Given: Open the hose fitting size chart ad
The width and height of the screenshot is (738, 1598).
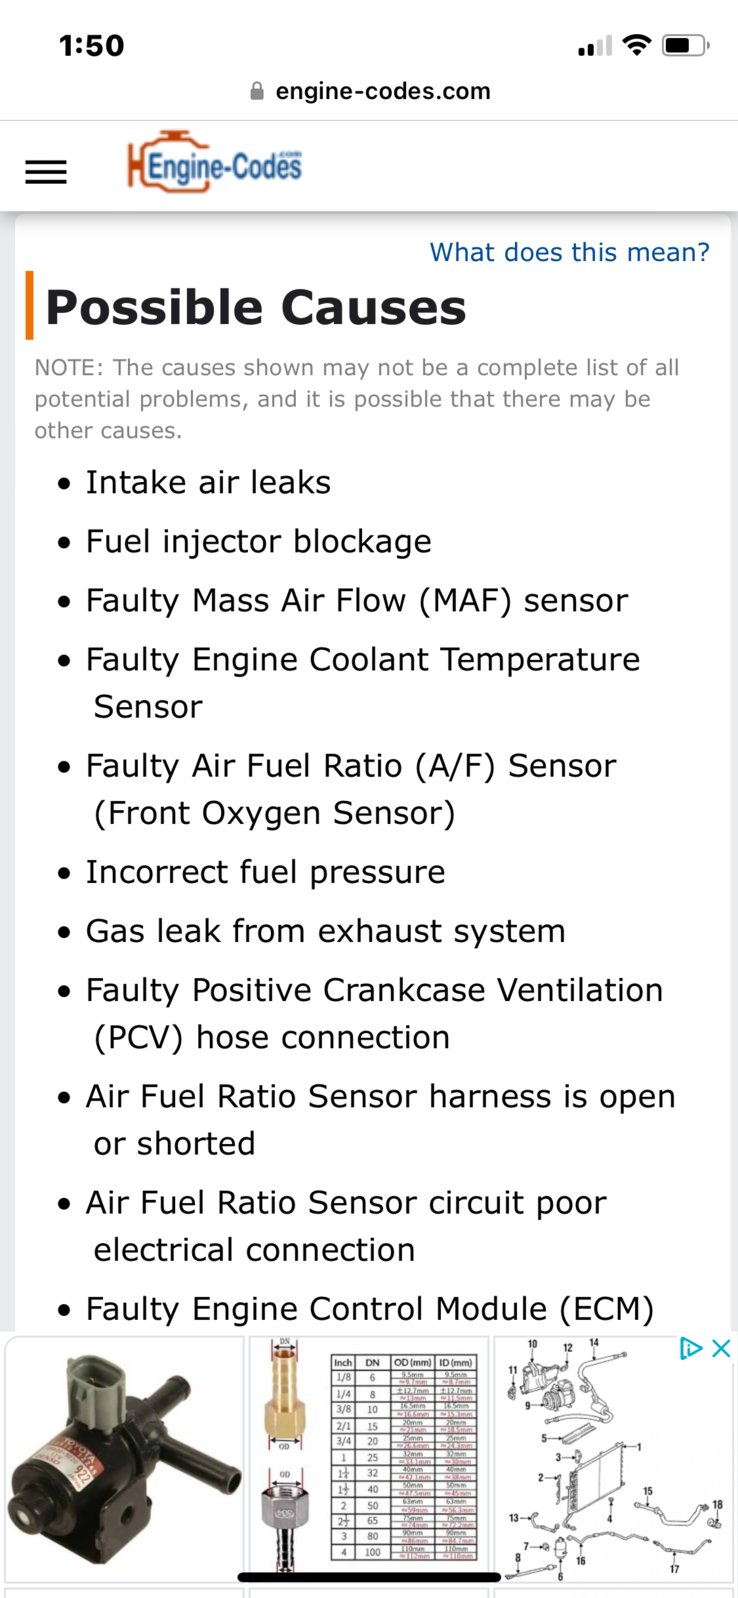Looking at the screenshot, I should click(x=369, y=1459).
